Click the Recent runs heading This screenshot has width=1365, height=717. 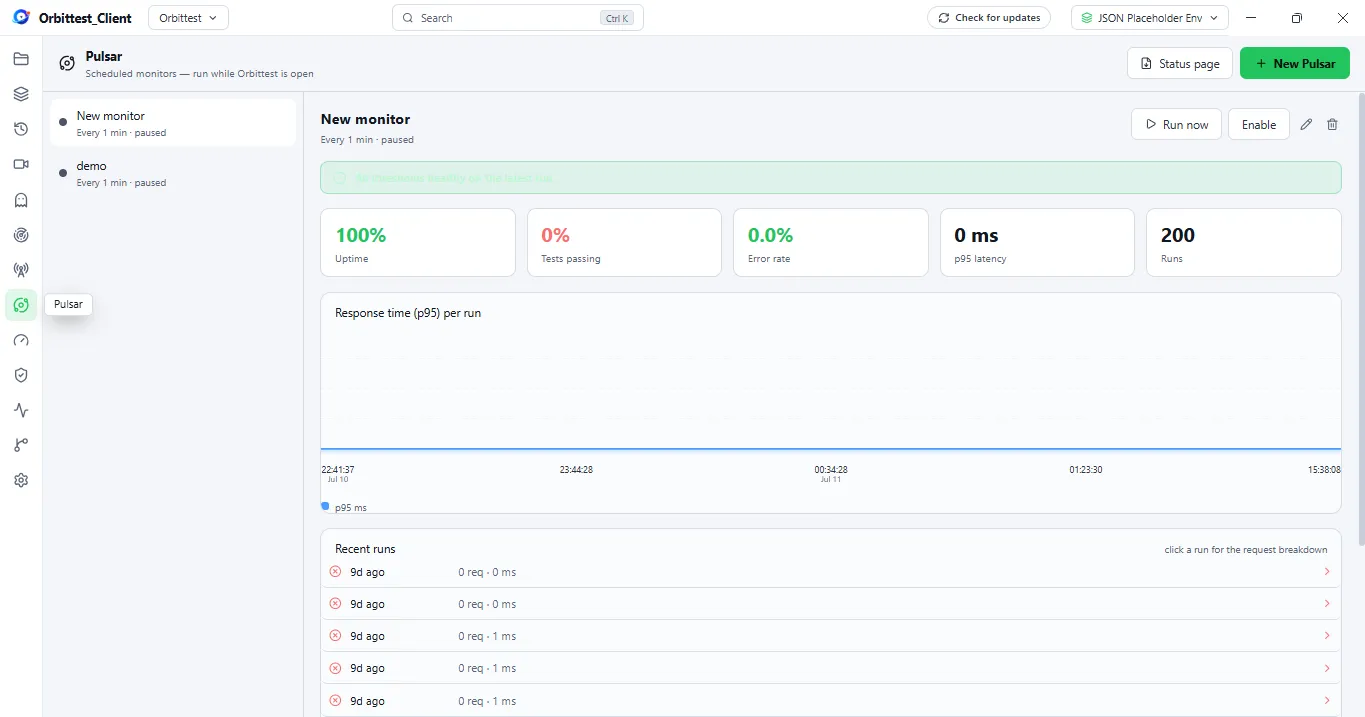[365, 549]
